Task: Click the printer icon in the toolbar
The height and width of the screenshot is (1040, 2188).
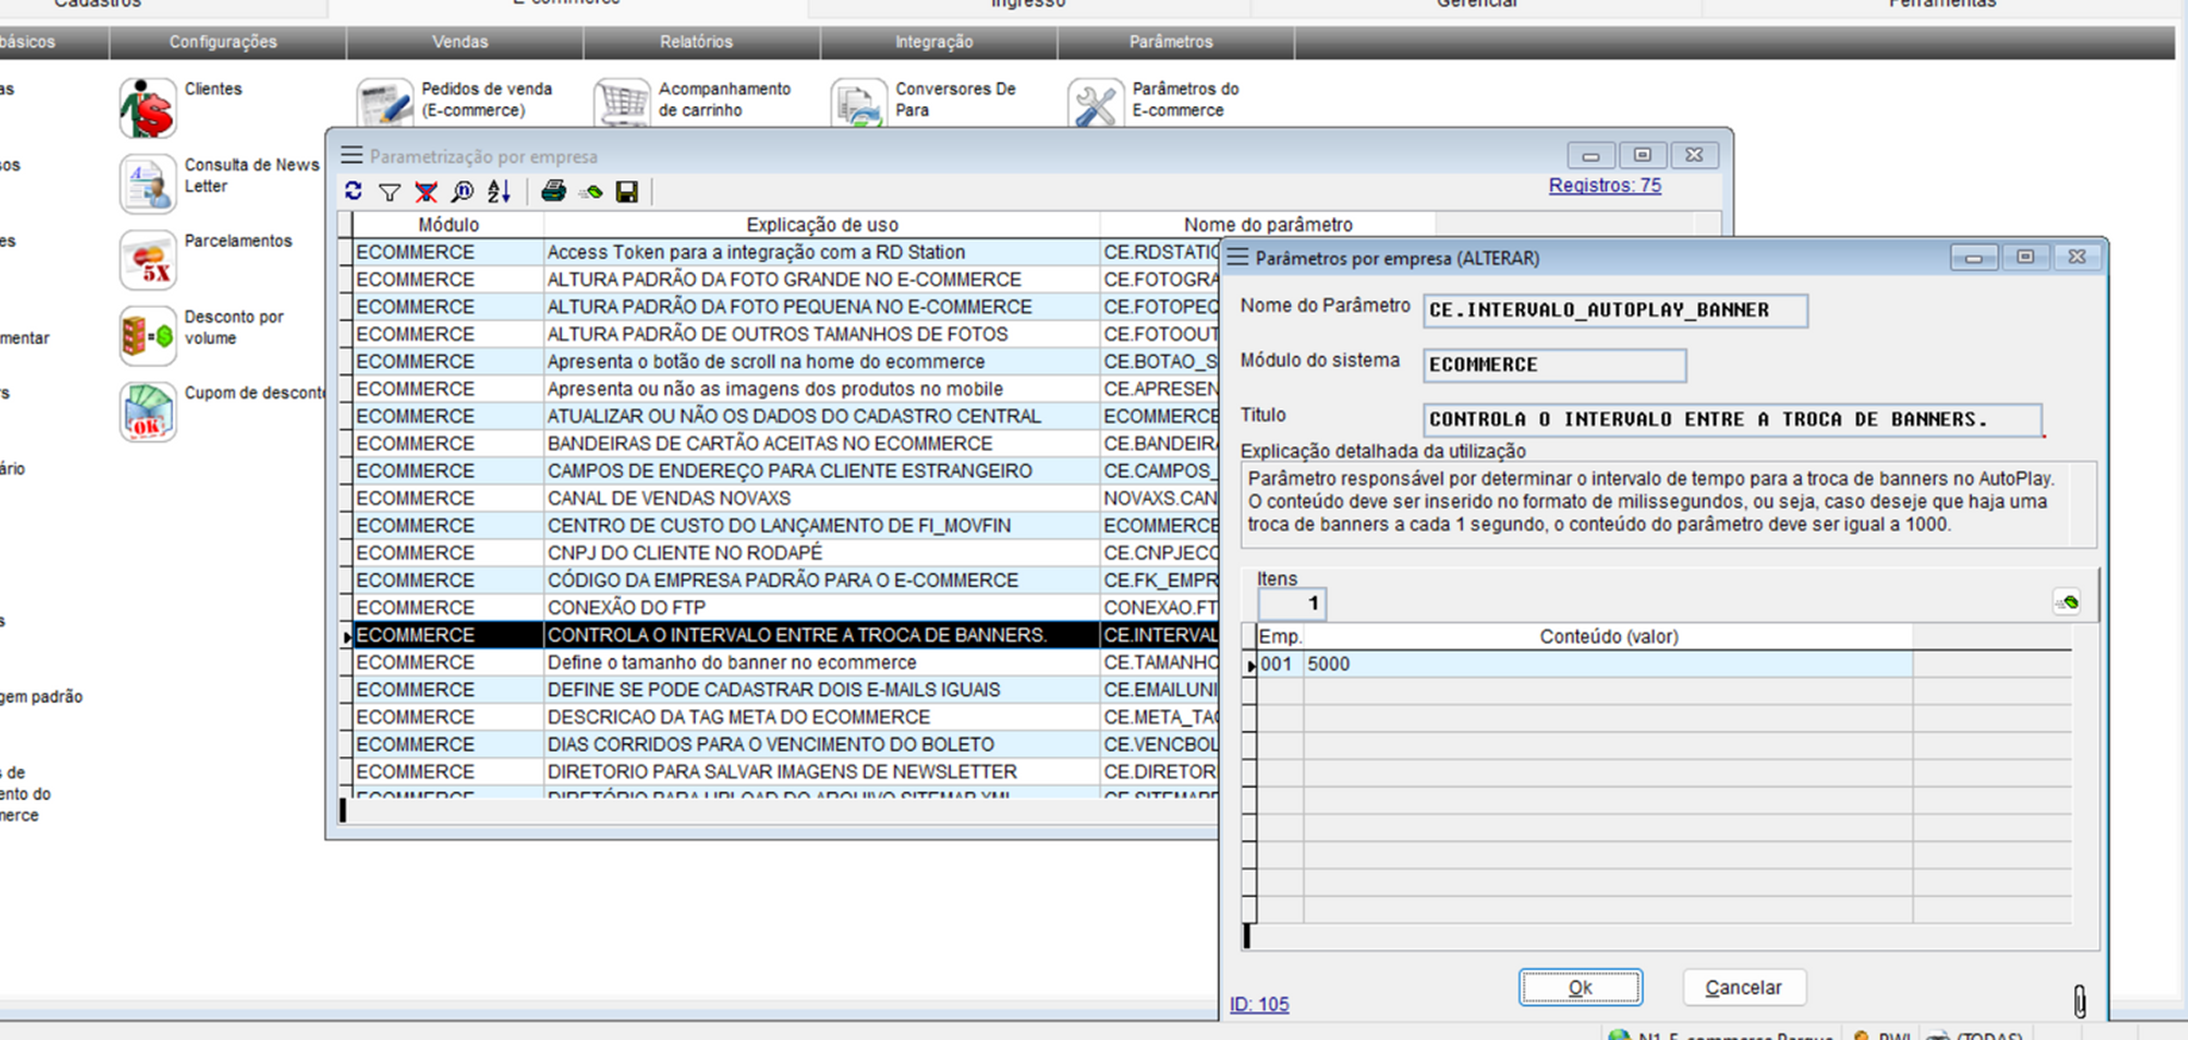Action: point(553,191)
